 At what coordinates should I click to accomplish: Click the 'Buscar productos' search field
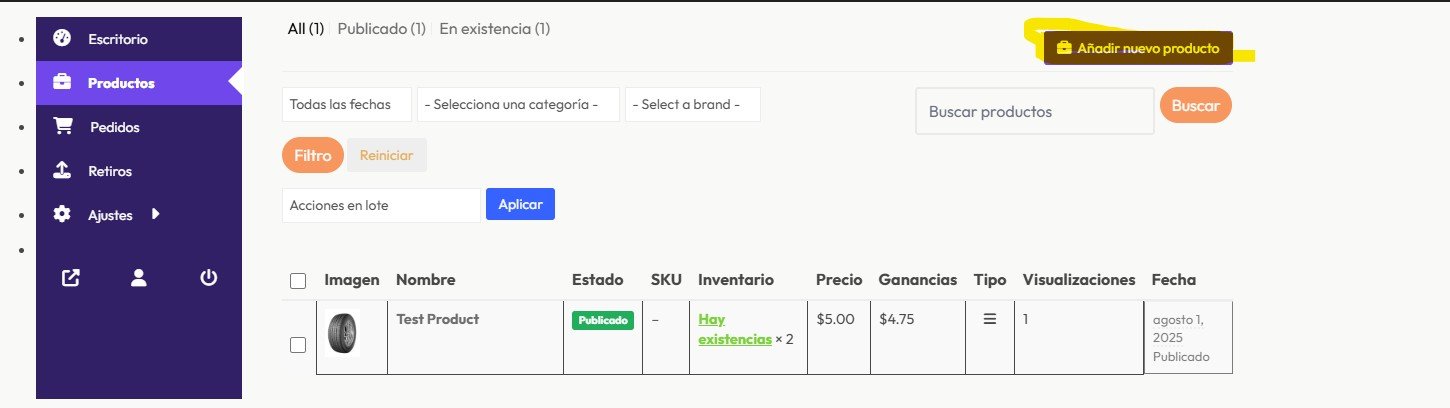point(1034,111)
